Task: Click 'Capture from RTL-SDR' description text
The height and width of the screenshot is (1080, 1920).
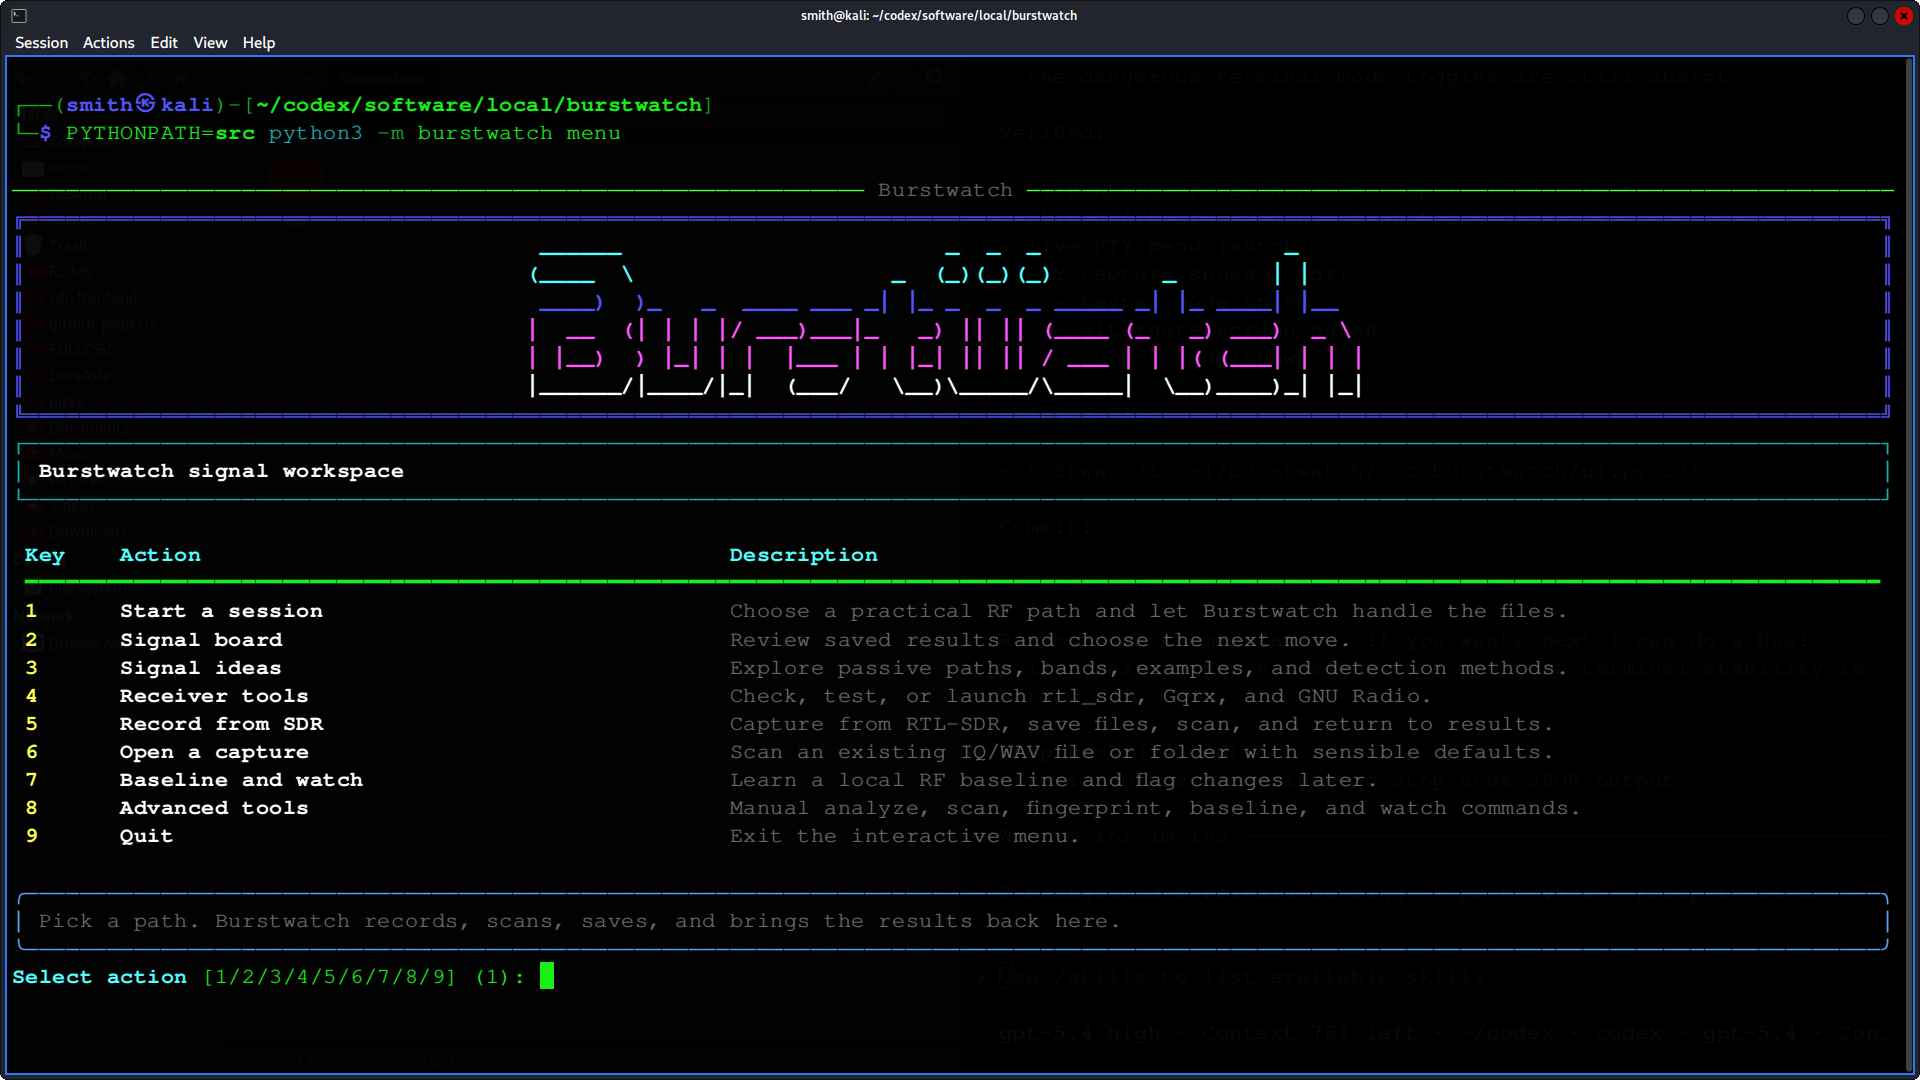Action: pyautogui.click(x=1141, y=724)
